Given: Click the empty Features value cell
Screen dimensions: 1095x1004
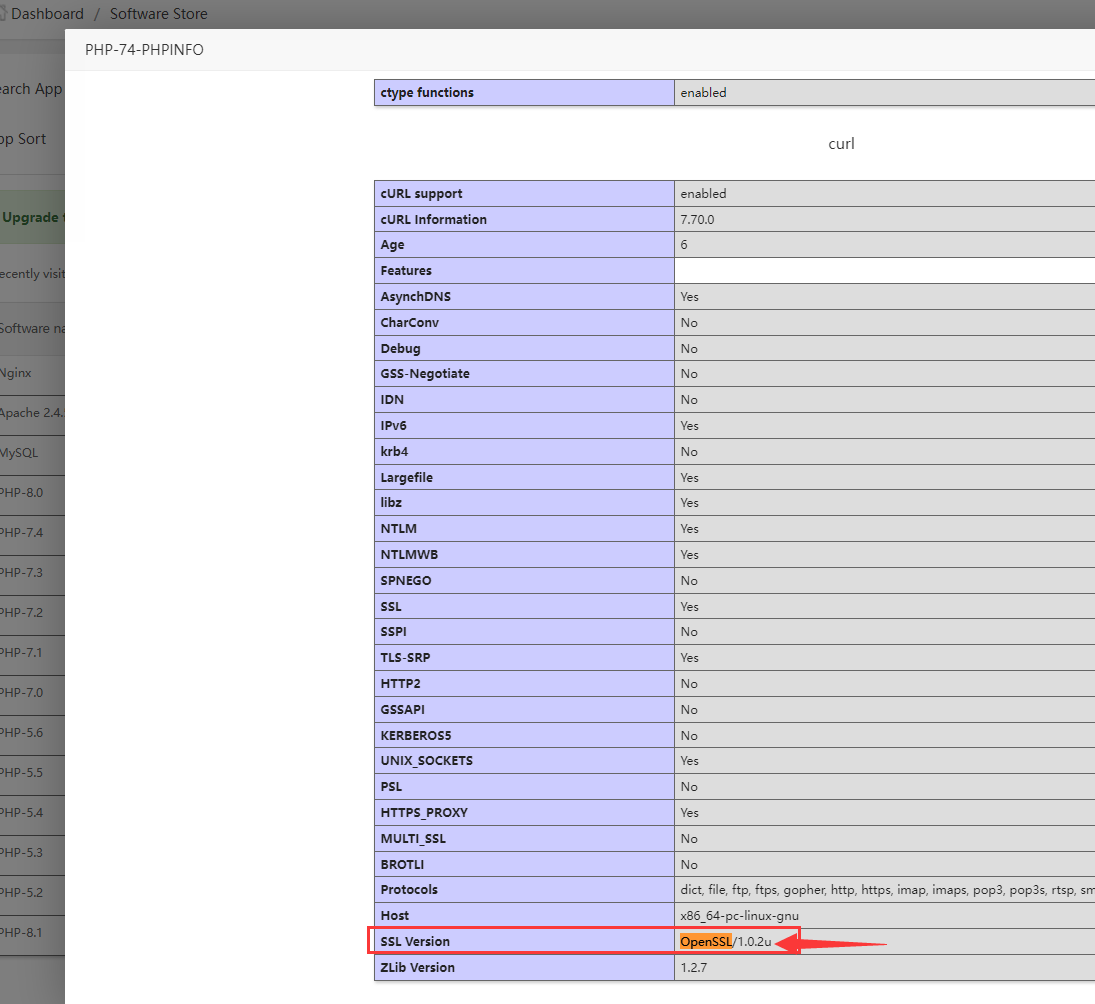Looking at the screenshot, I should (884, 271).
